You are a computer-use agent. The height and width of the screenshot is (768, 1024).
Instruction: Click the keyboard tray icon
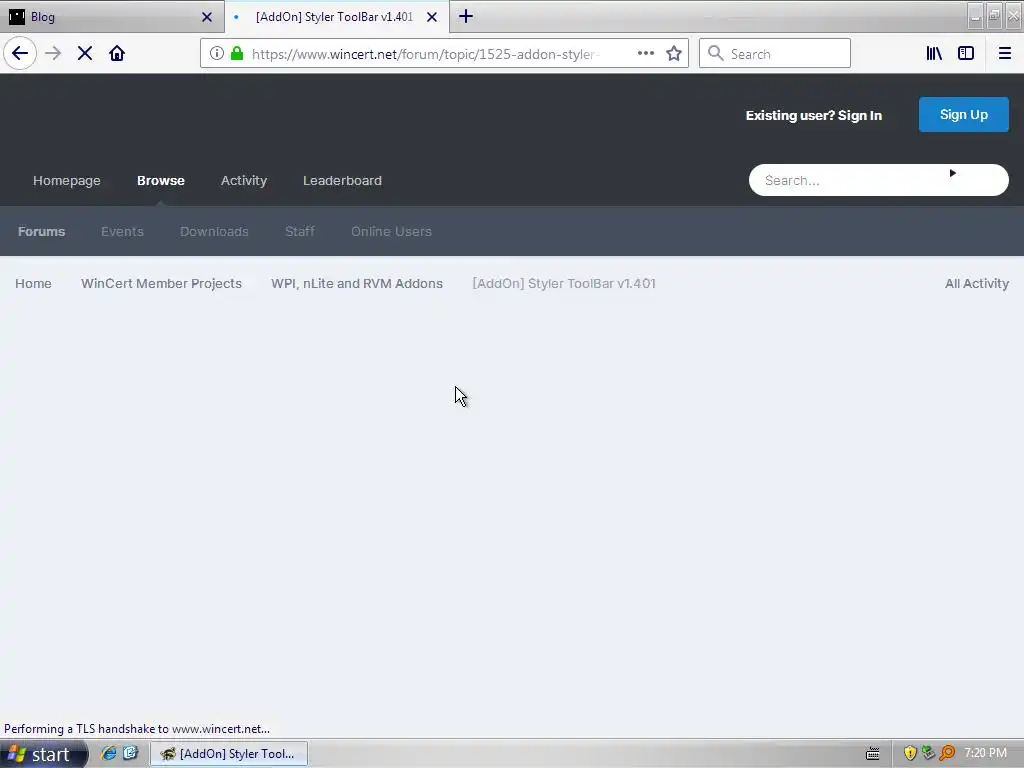coord(872,754)
